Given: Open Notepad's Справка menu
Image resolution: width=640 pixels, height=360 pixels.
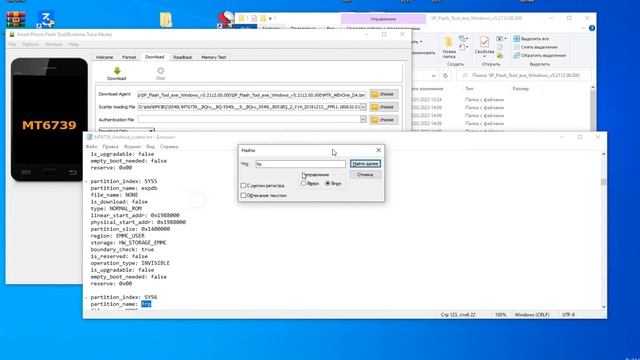Looking at the screenshot, I should [x=169, y=146].
